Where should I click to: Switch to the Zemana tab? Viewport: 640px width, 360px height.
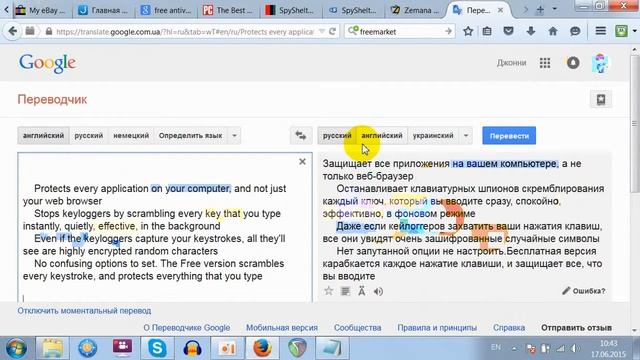[x=415, y=10]
